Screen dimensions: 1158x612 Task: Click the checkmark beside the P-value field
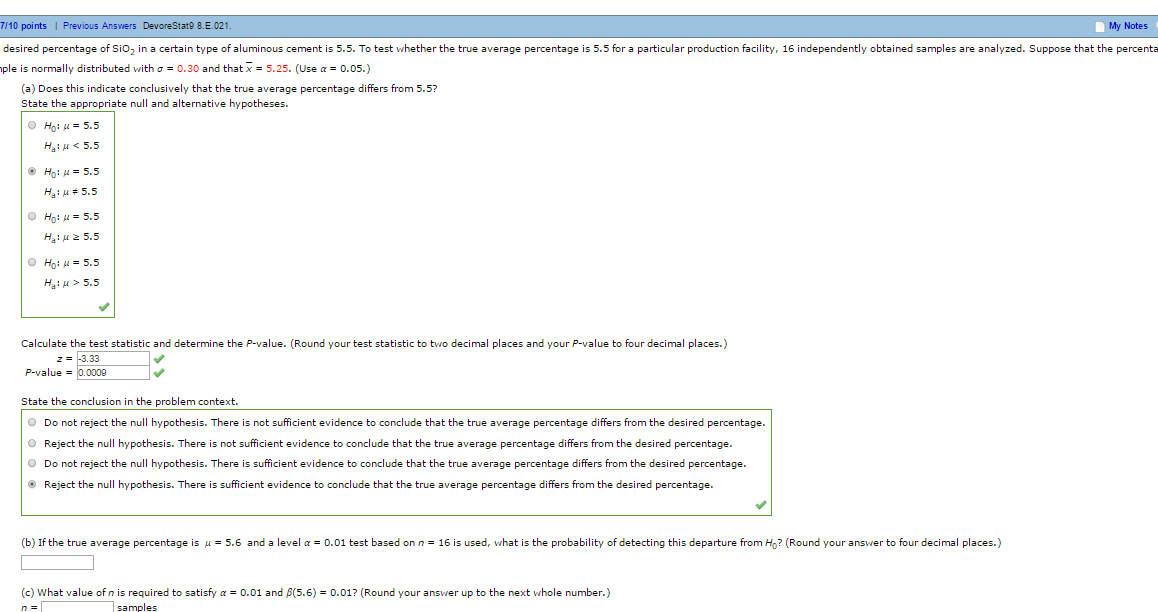[x=158, y=371]
